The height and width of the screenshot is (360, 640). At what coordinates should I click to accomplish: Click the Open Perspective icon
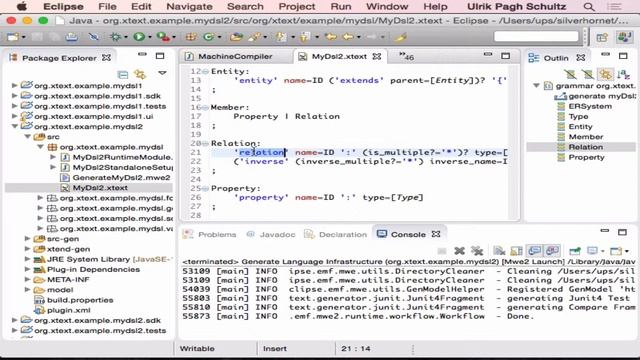tap(602, 38)
